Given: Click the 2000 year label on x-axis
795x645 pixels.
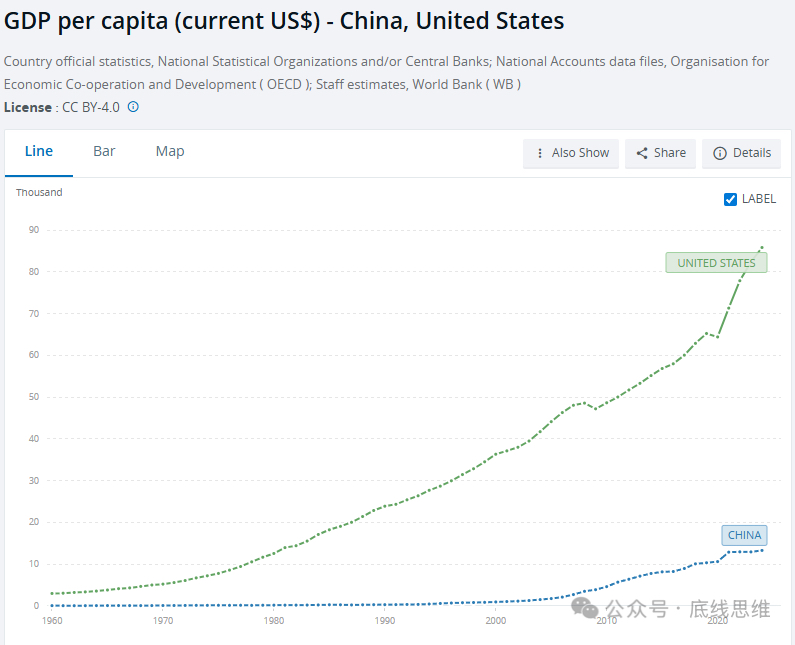Looking at the screenshot, I should (x=495, y=621).
